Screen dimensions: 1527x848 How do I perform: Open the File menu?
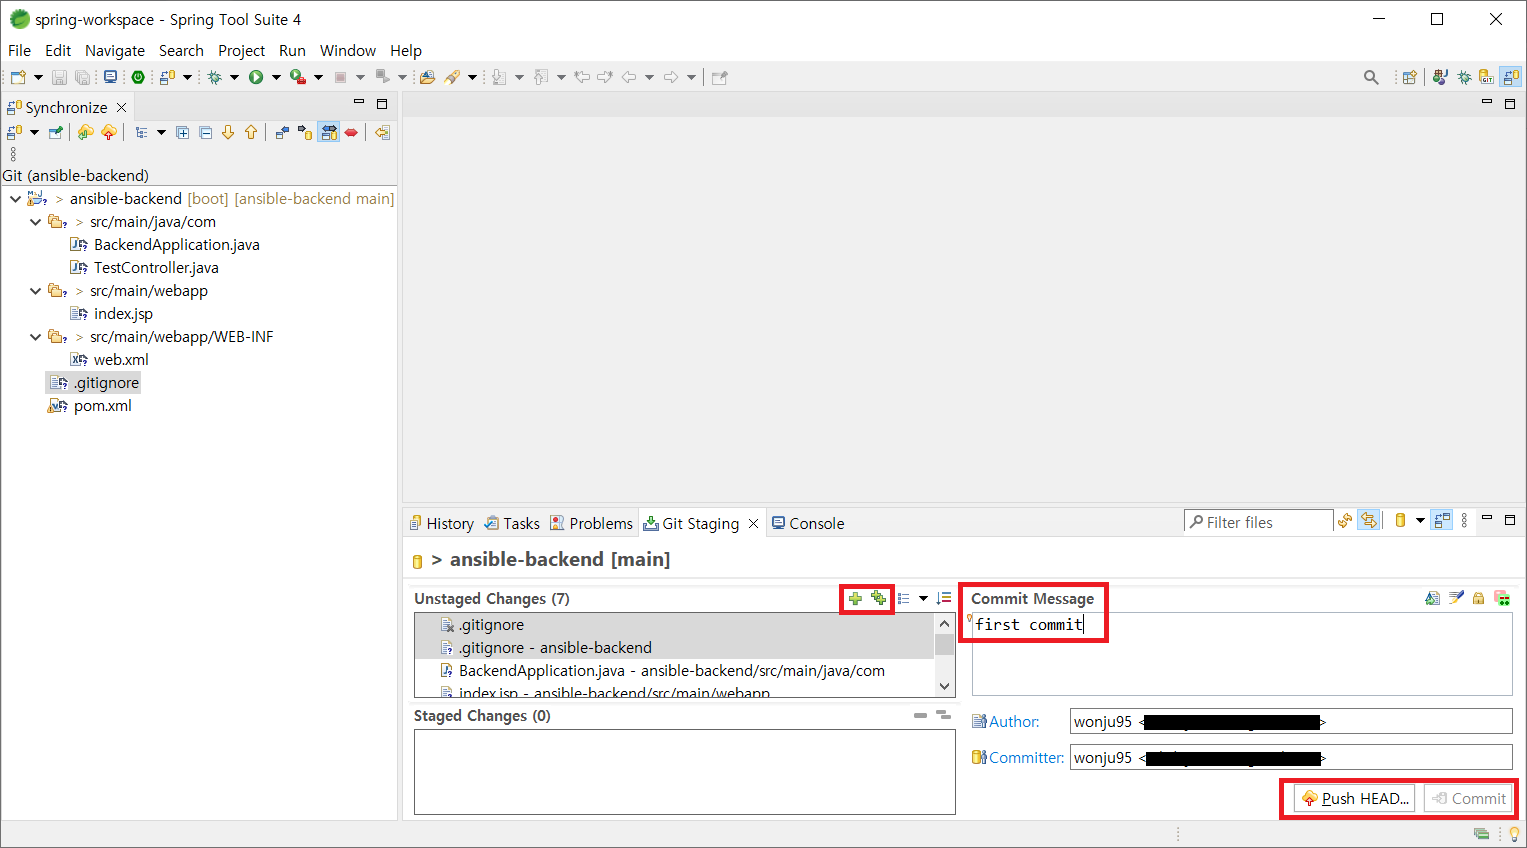pyautogui.click(x=19, y=50)
